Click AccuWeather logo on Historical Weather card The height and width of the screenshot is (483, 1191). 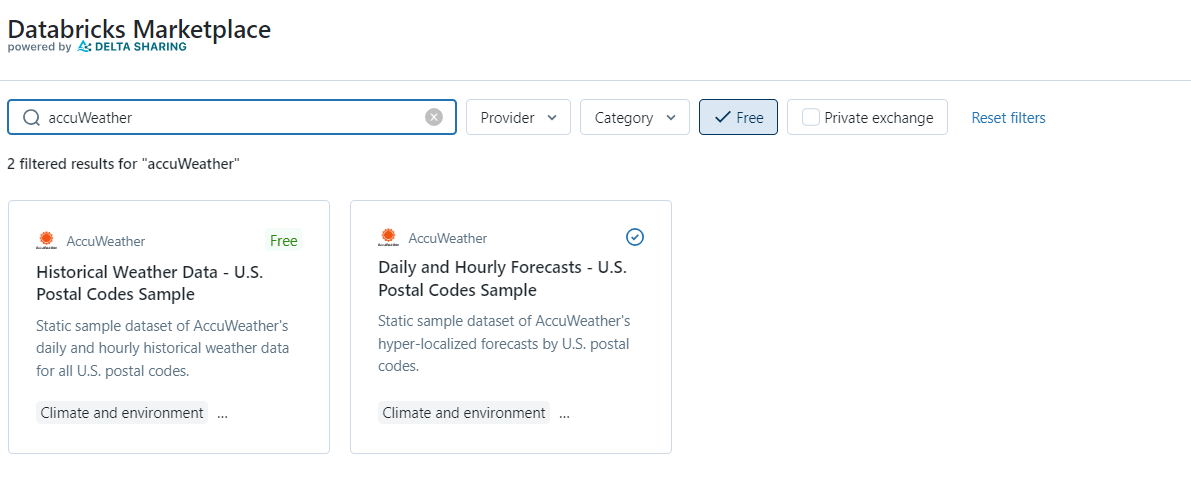pyautogui.click(x=47, y=241)
